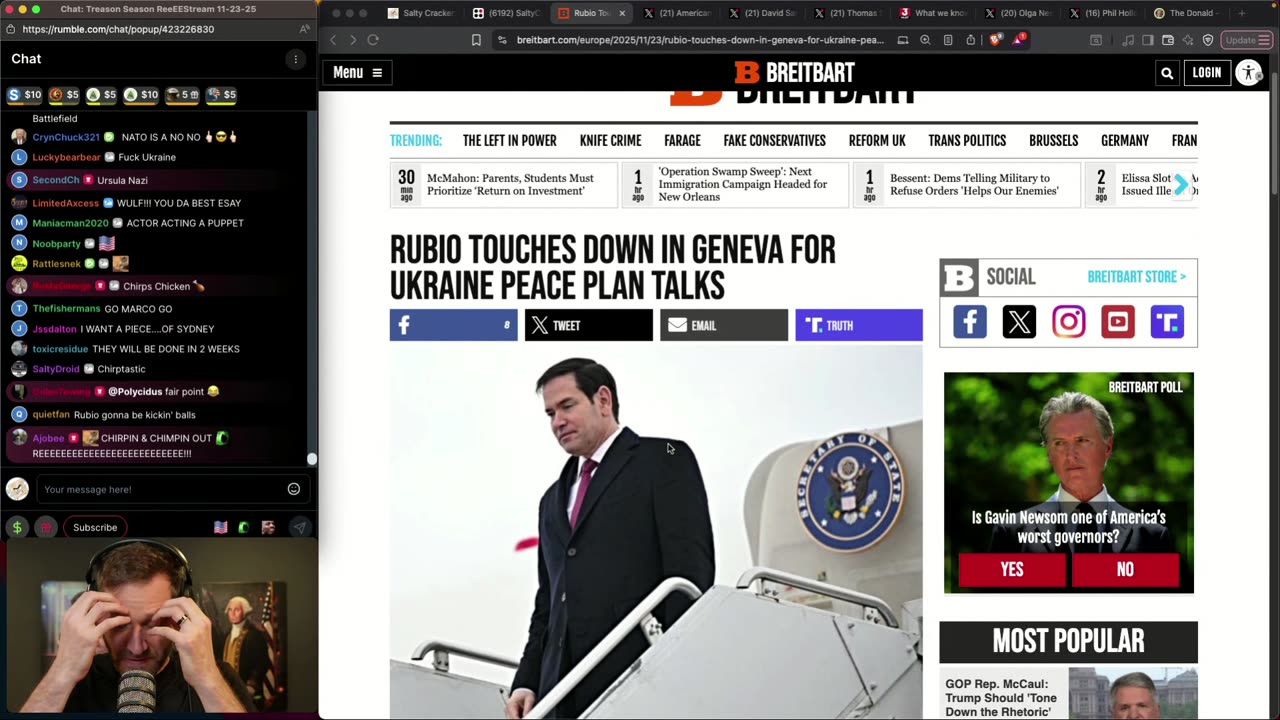
Task: Switch to (21) David Sa tab
Action: pyautogui.click(x=764, y=13)
